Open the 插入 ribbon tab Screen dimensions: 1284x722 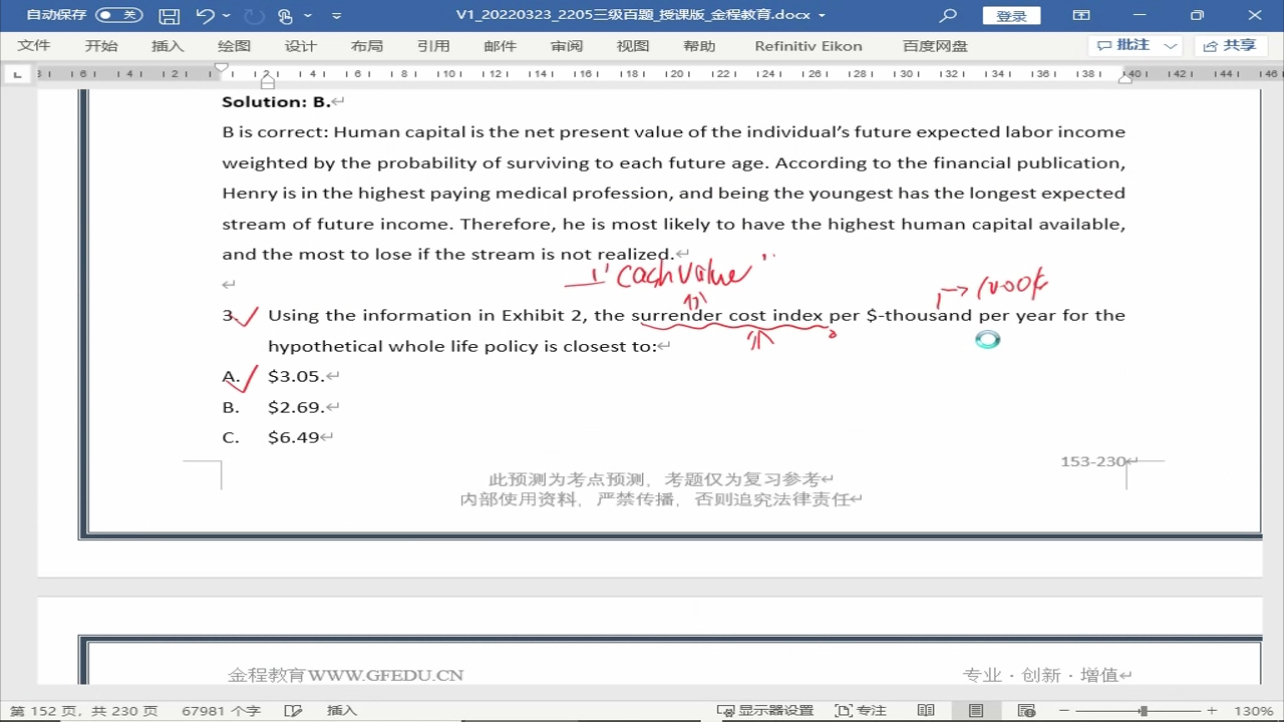[x=167, y=46]
